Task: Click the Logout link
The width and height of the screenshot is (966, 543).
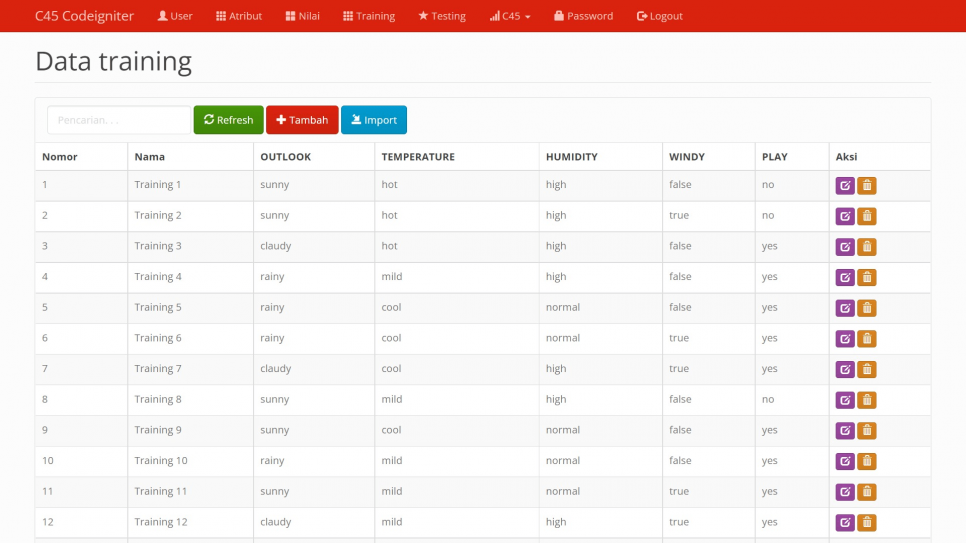Action: 659,16
